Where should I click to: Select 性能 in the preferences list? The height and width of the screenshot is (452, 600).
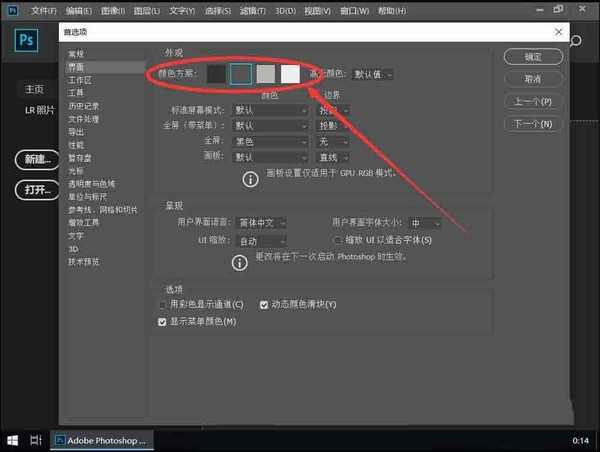click(76, 145)
